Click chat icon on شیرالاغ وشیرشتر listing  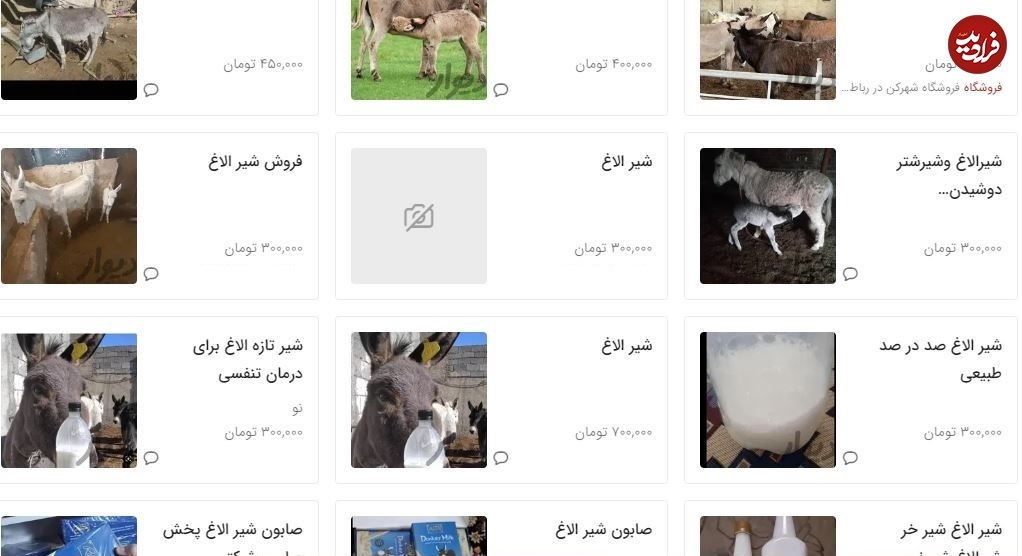point(850,273)
